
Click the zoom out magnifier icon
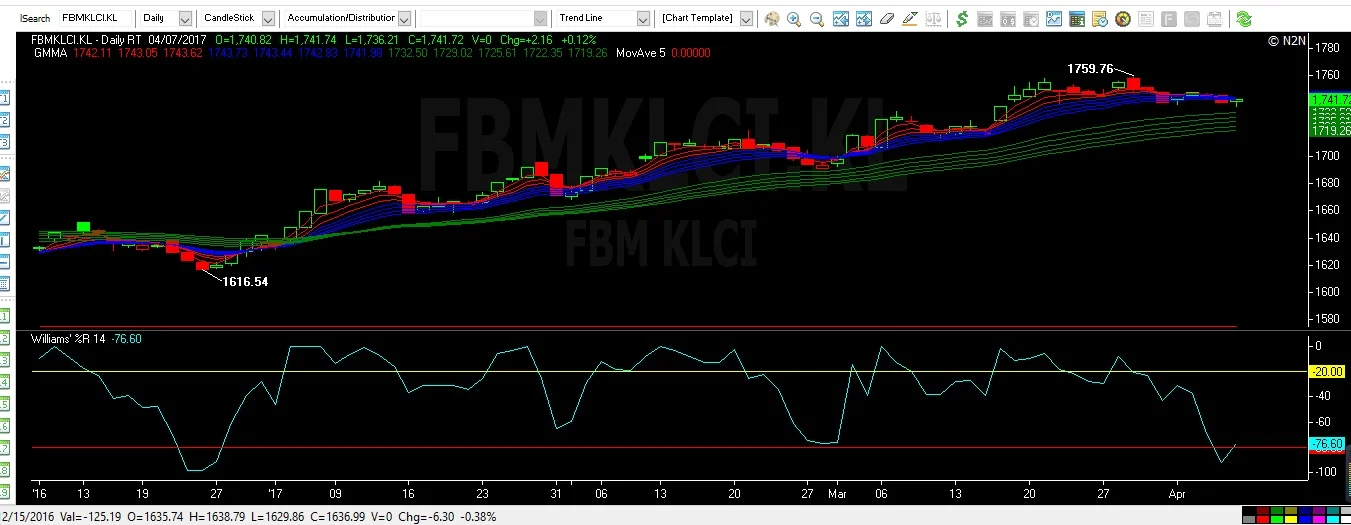coord(817,19)
